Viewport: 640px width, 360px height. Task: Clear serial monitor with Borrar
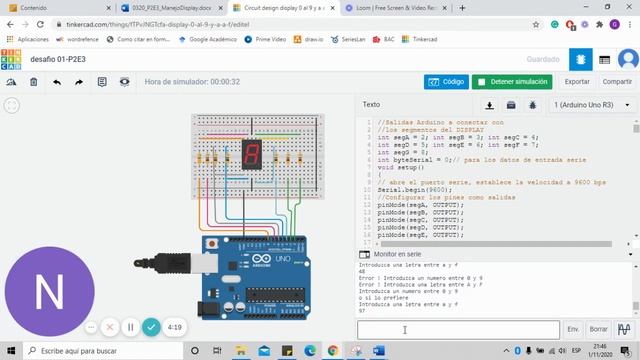pos(598,329)
